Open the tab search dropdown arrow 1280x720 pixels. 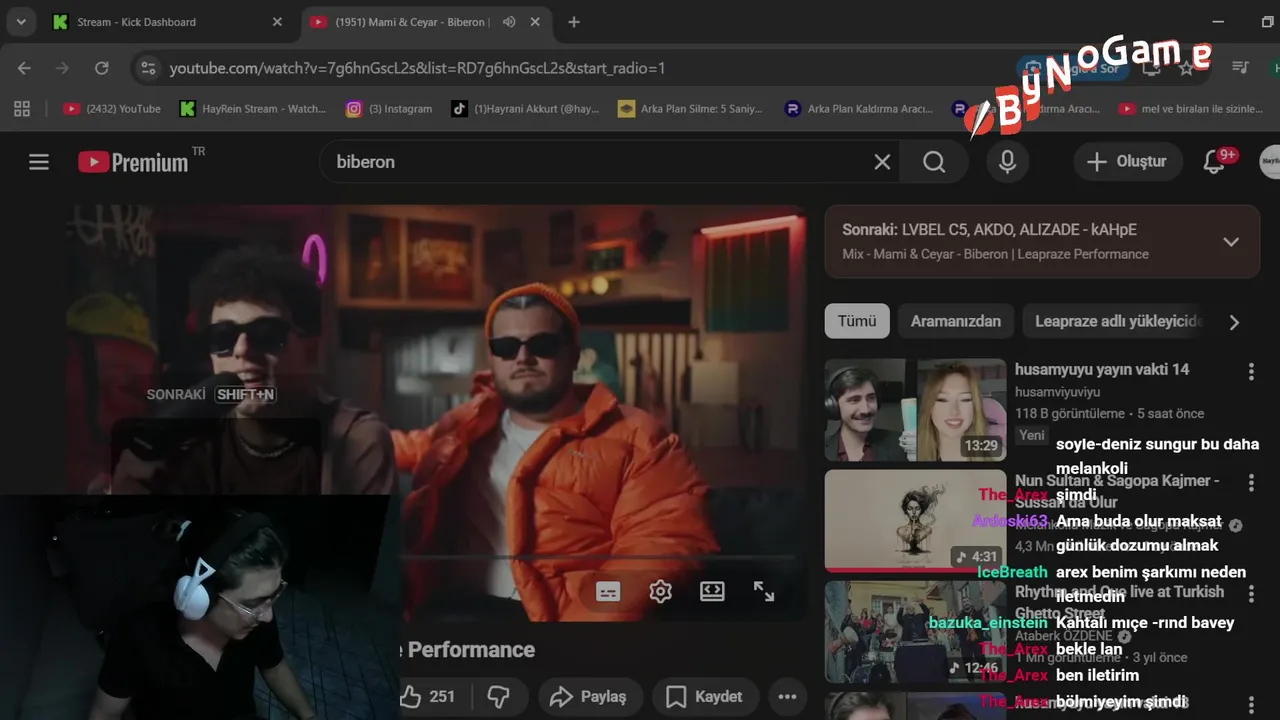tap(21, 22)
